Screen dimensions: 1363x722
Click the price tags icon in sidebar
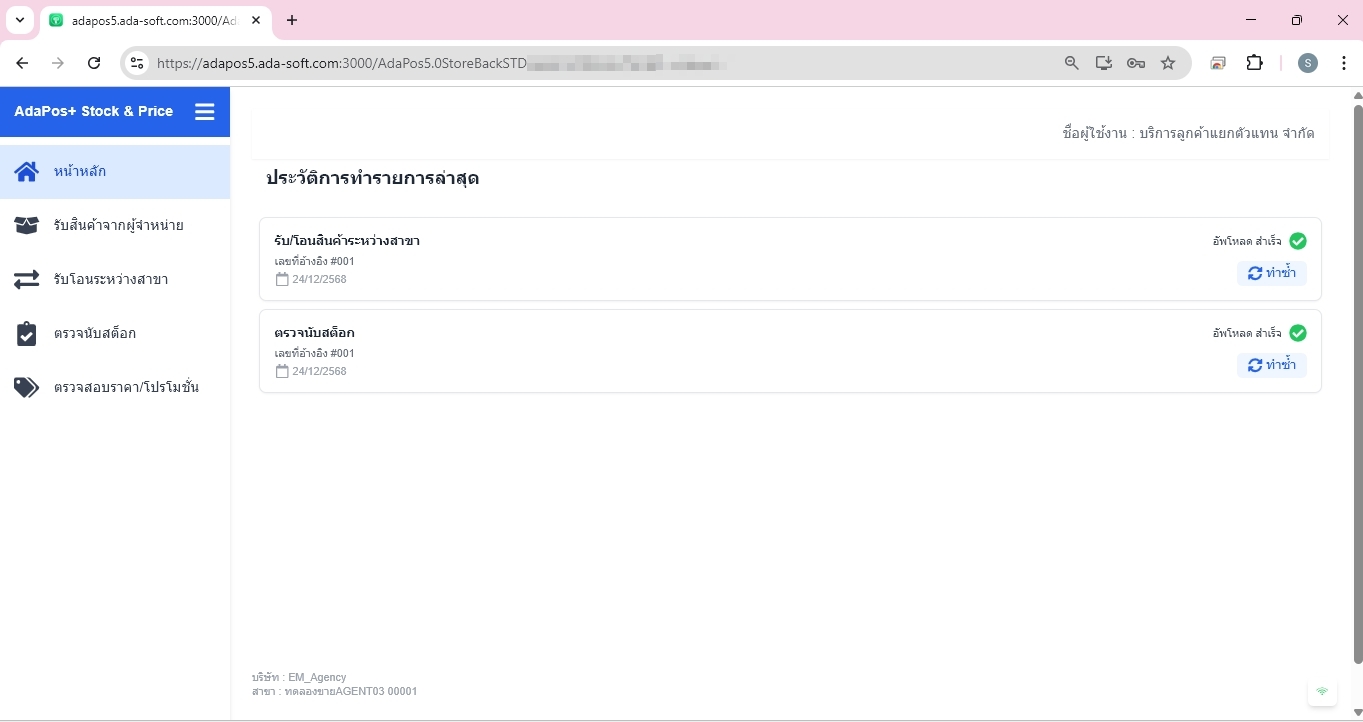coord(27,387)
